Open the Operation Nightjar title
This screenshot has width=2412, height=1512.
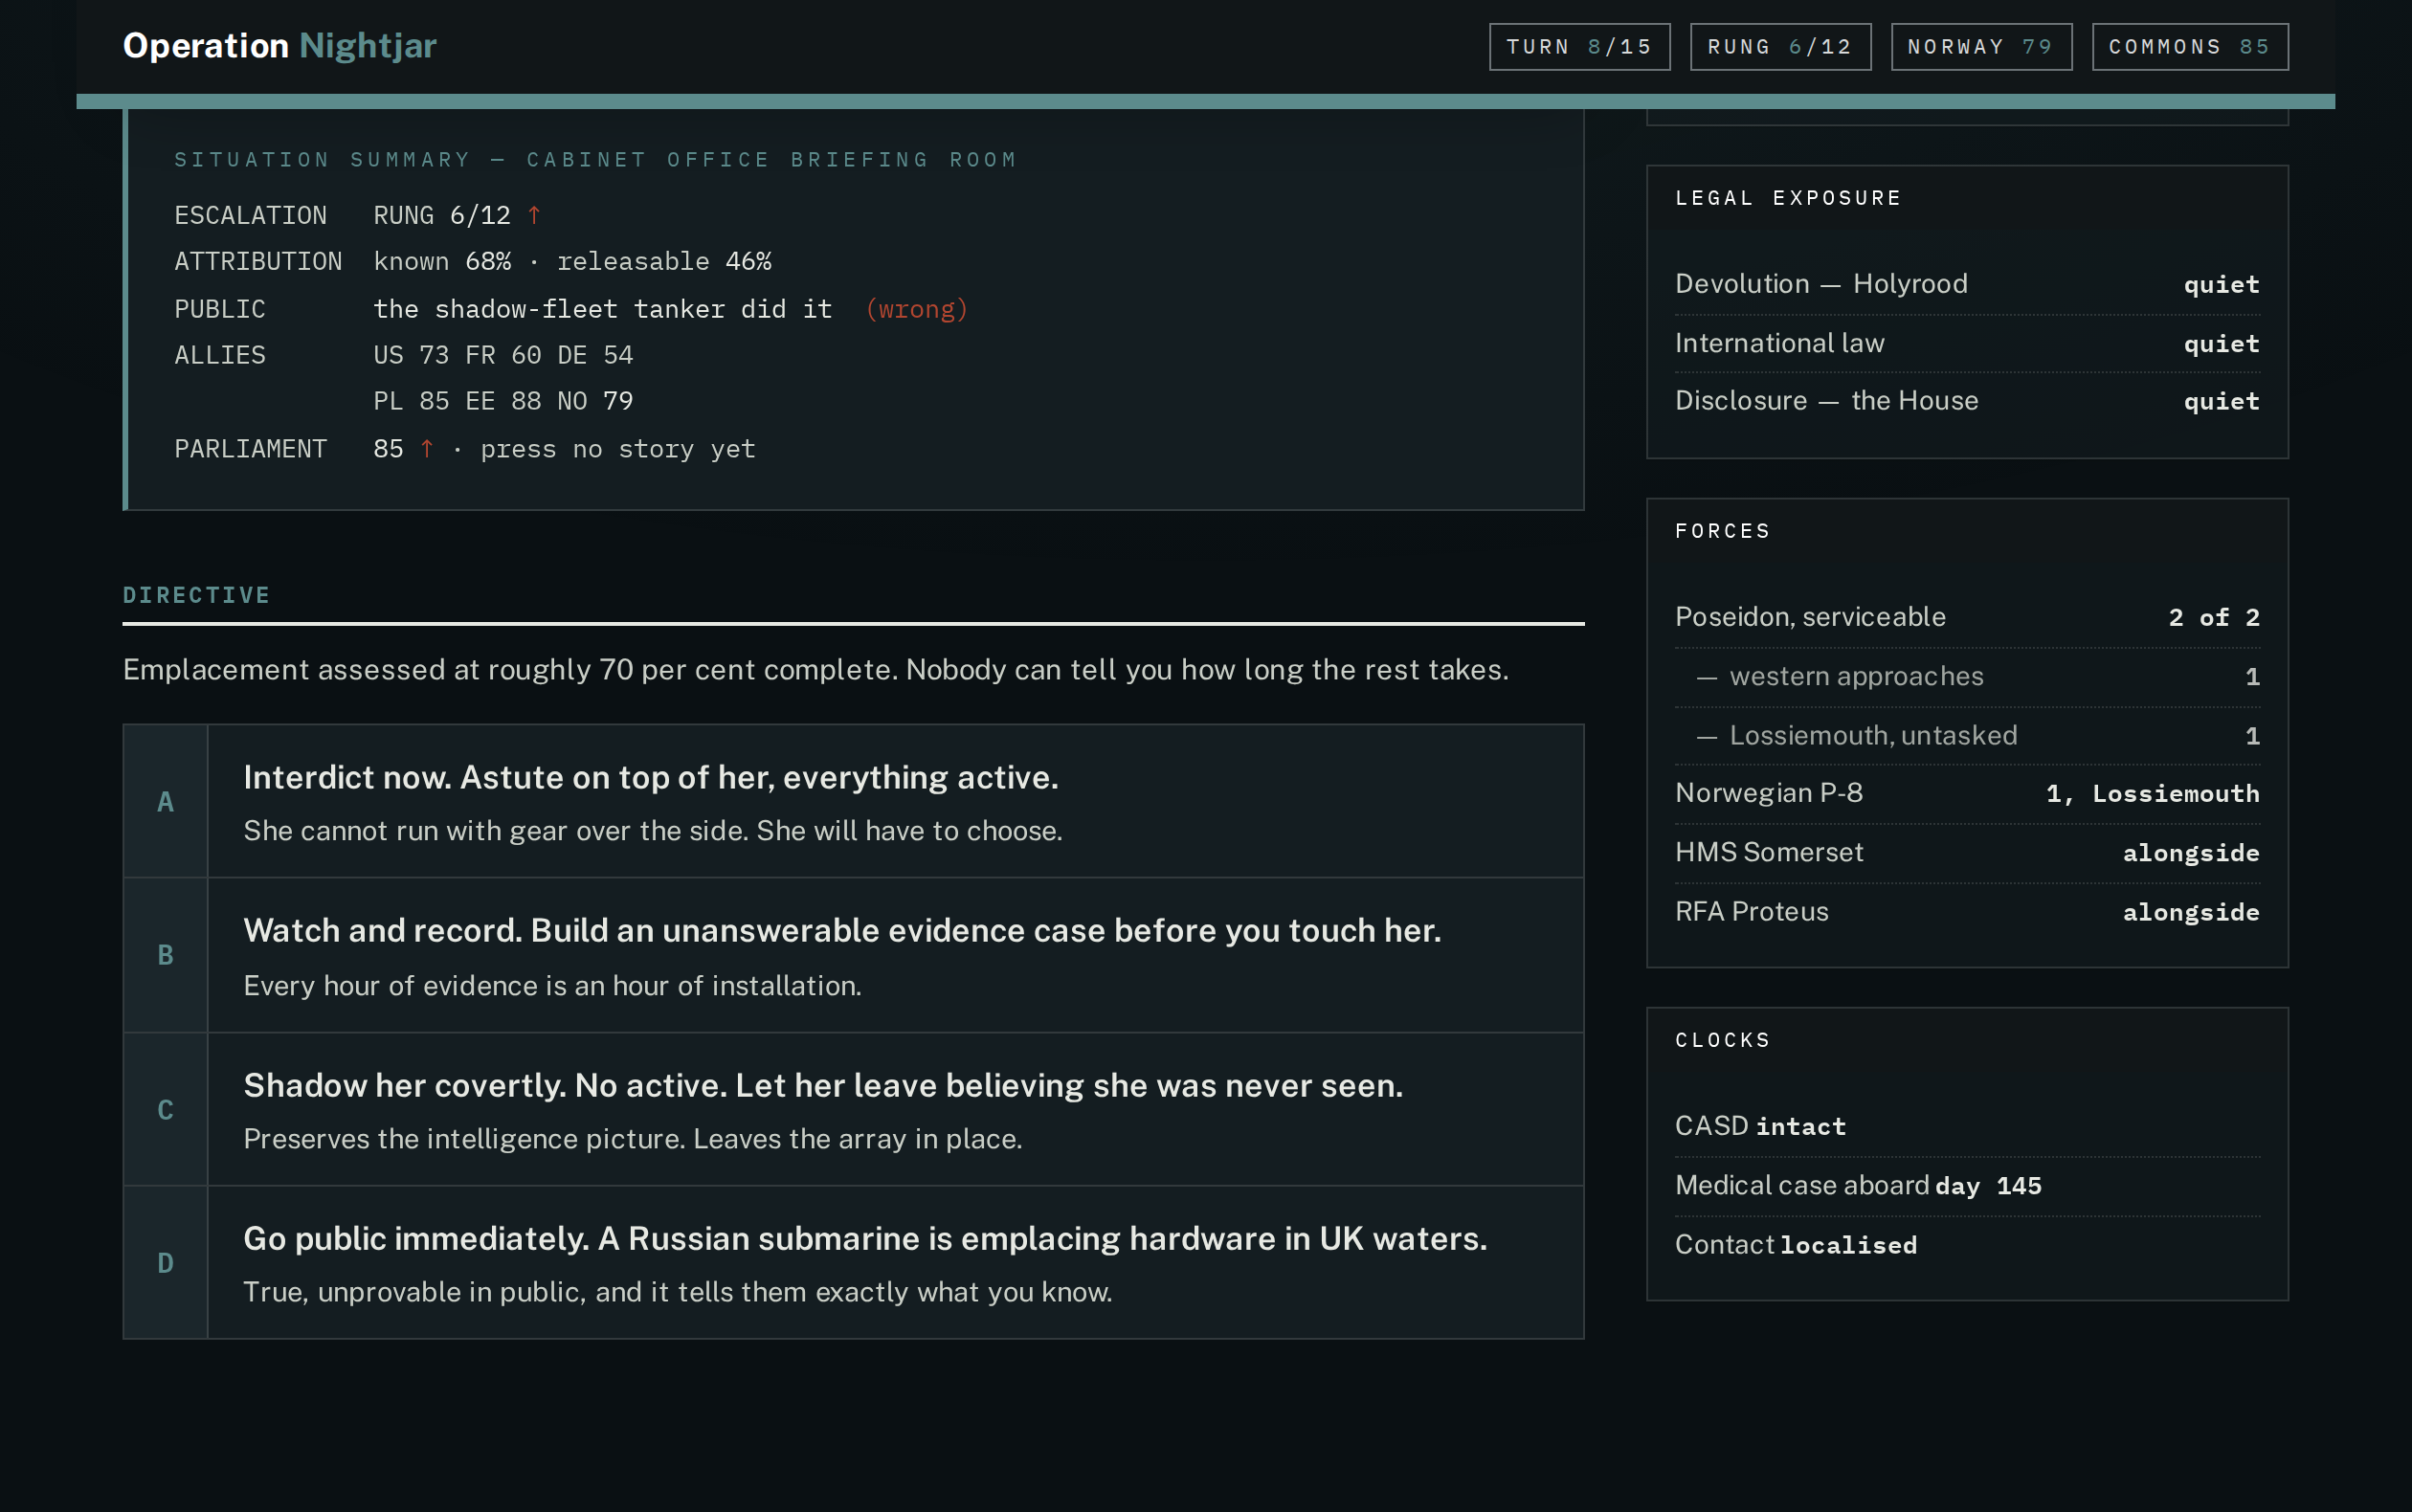click(279, 46)
